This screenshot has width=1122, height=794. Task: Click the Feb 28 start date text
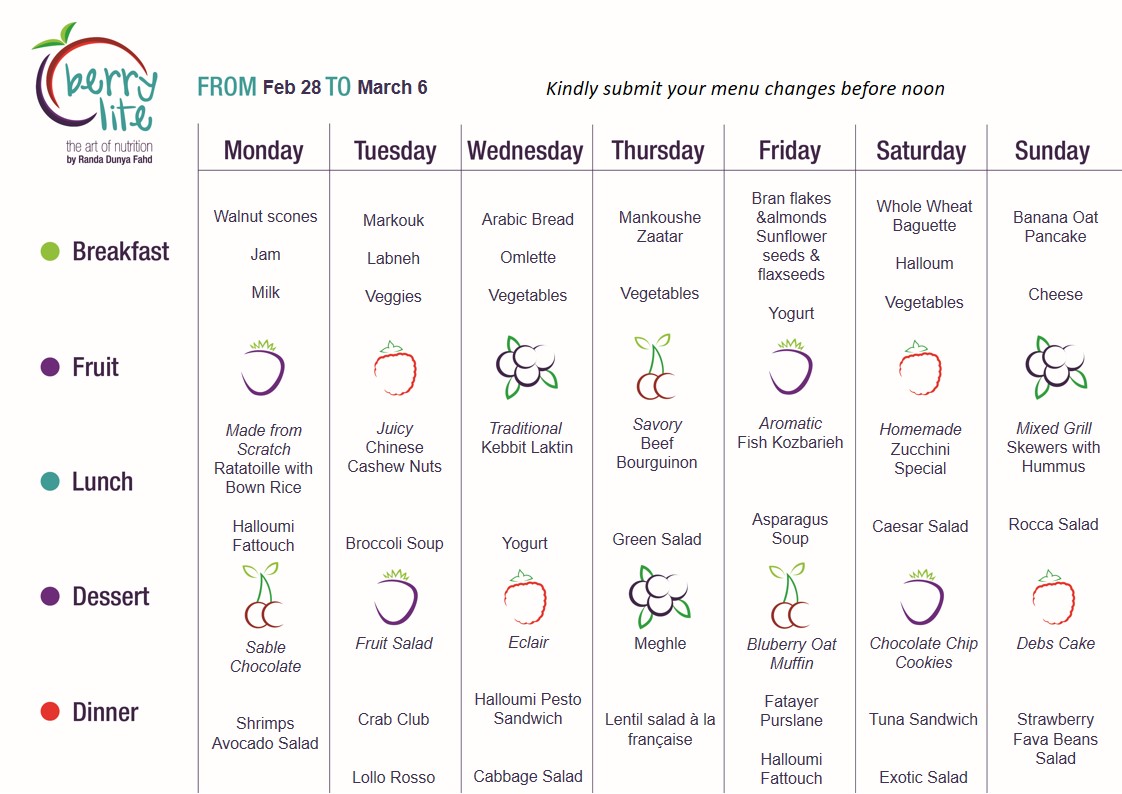tap(292, 87)
